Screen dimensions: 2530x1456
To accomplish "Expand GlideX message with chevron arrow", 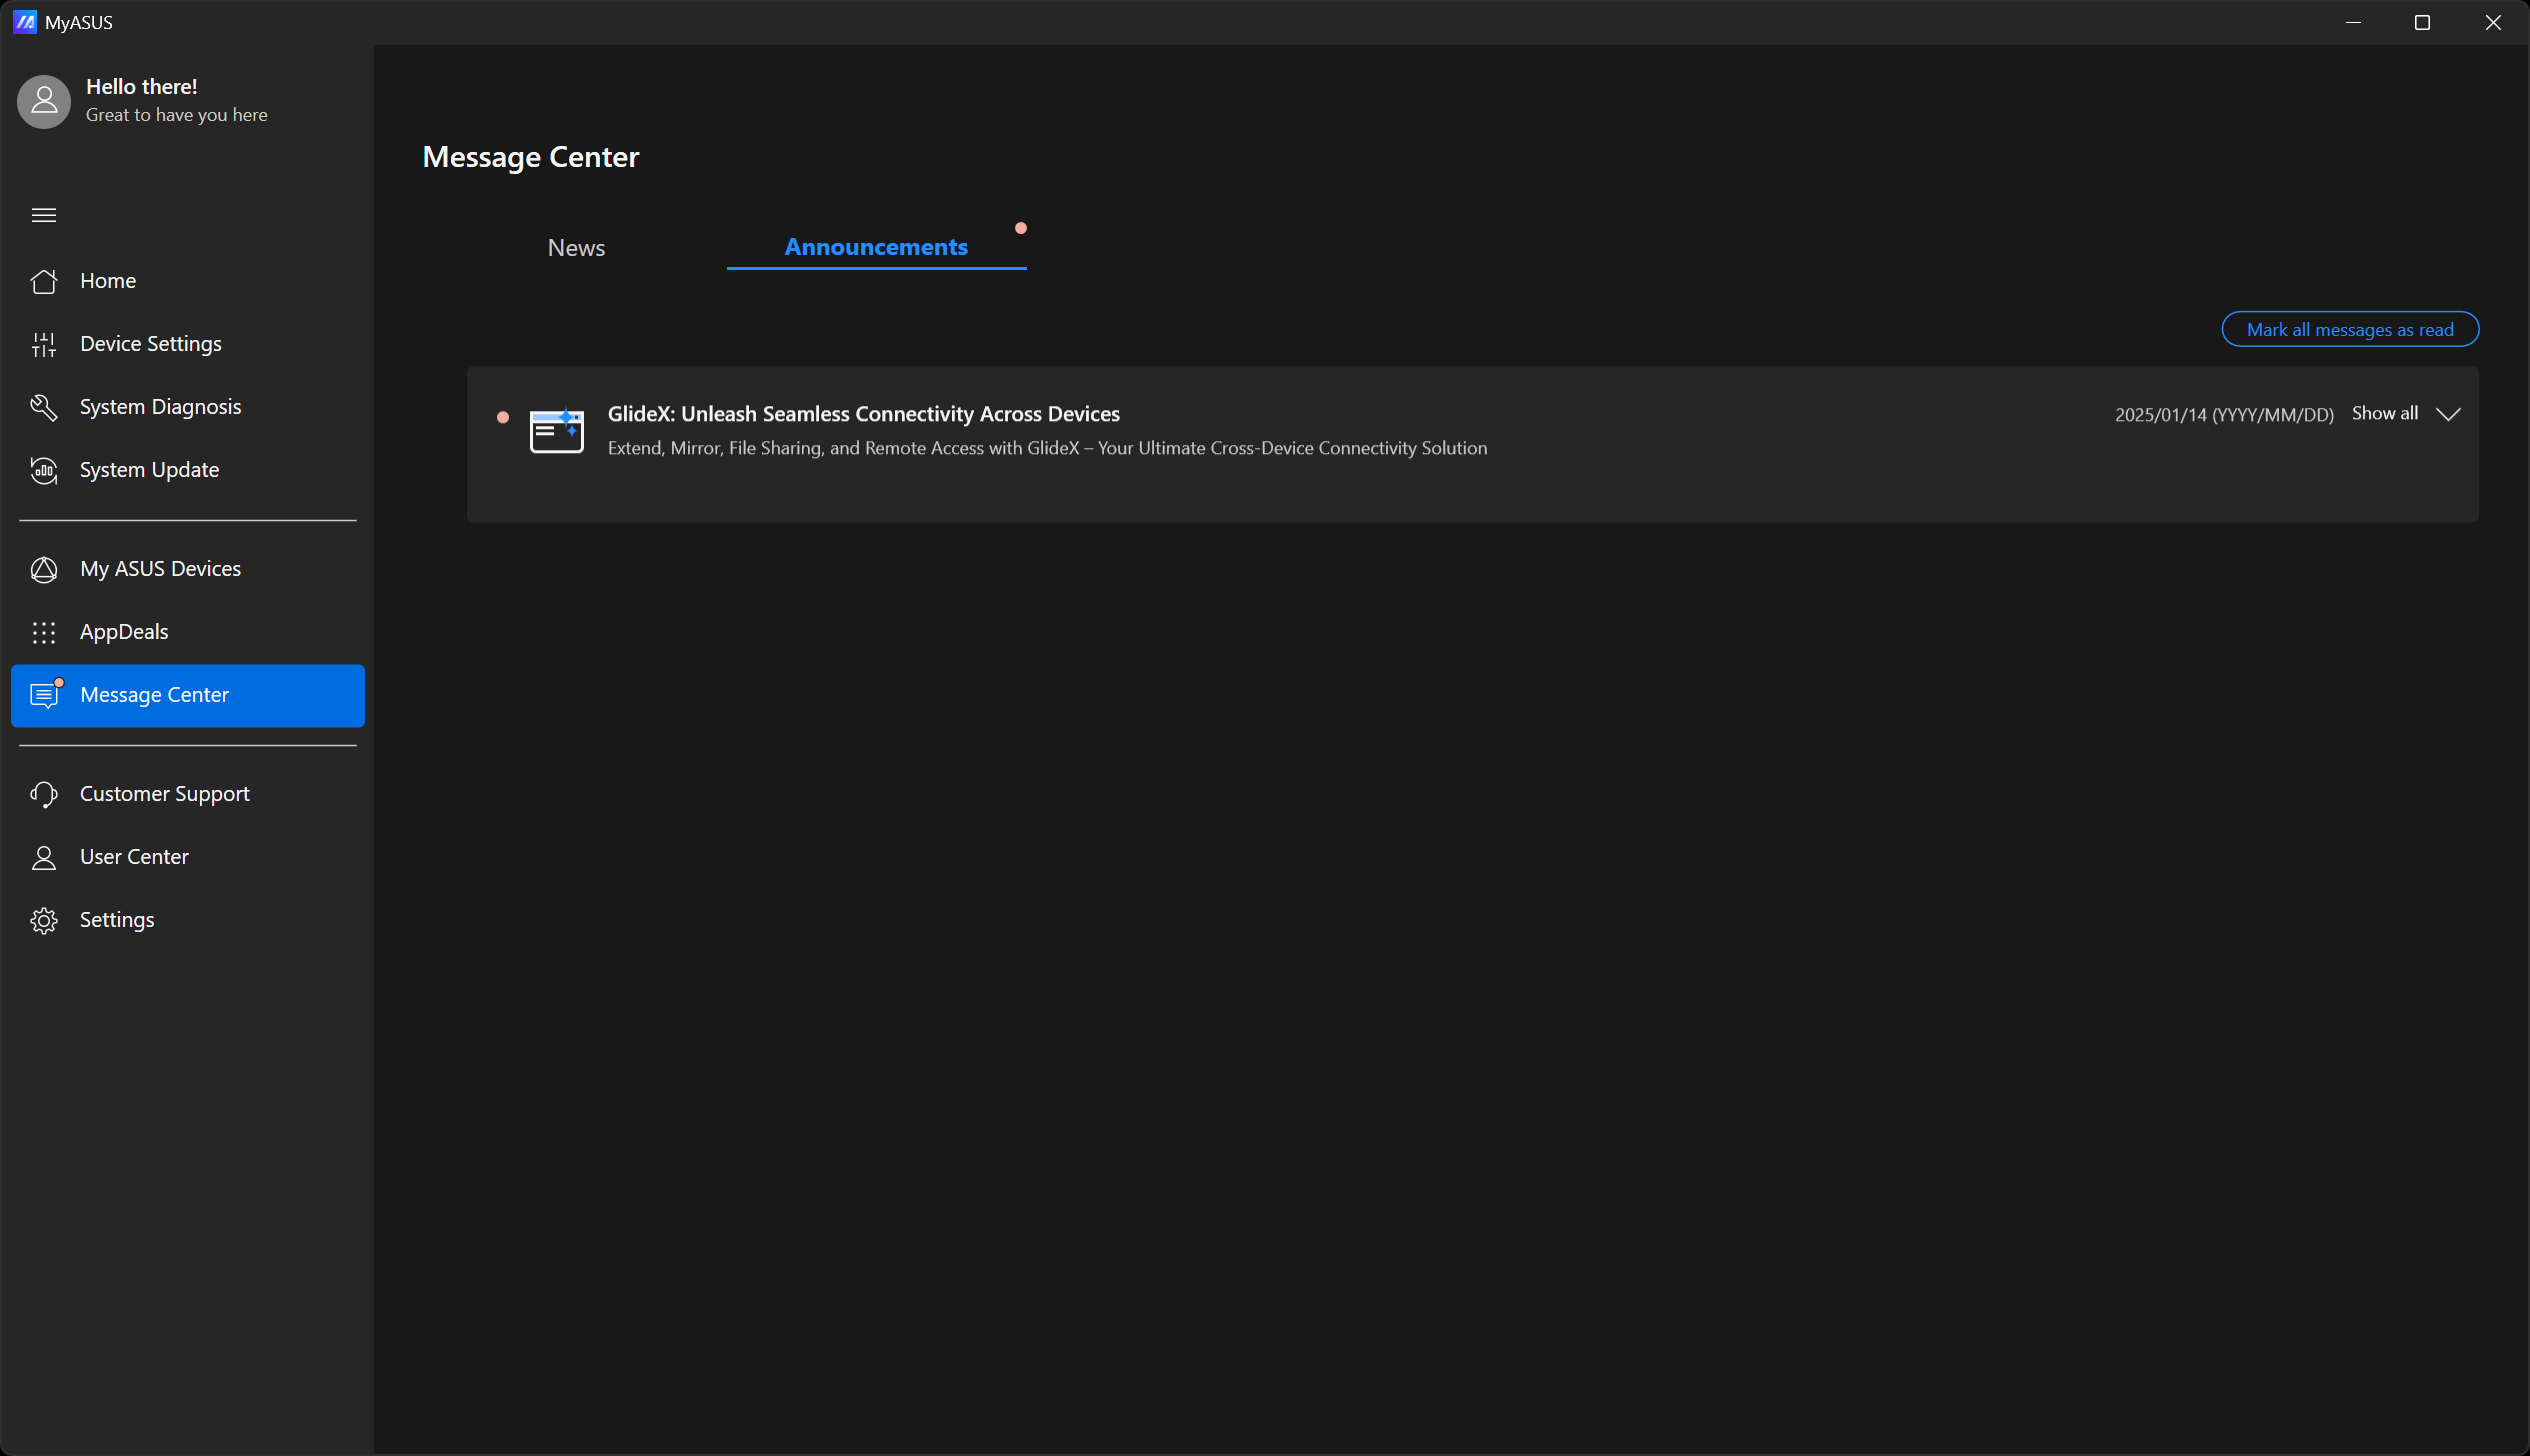I will click(x=2448, y=414).
